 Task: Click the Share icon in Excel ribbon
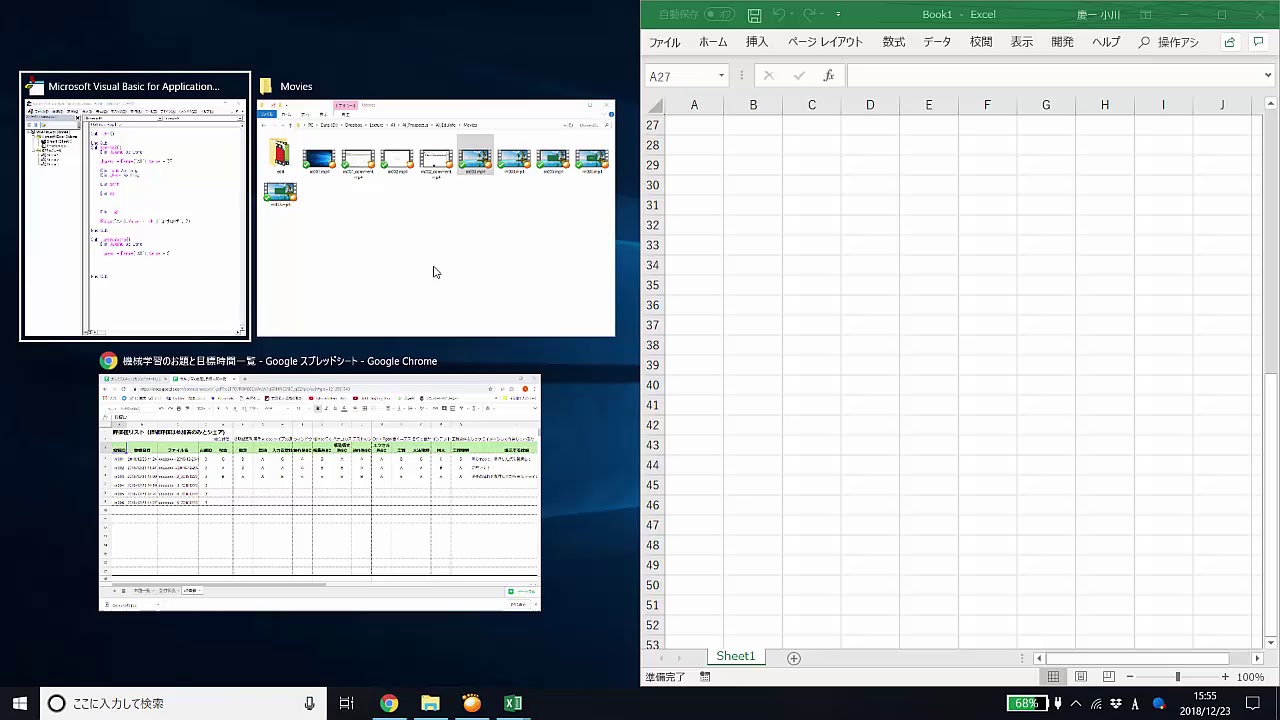(x=1229, y=42)
